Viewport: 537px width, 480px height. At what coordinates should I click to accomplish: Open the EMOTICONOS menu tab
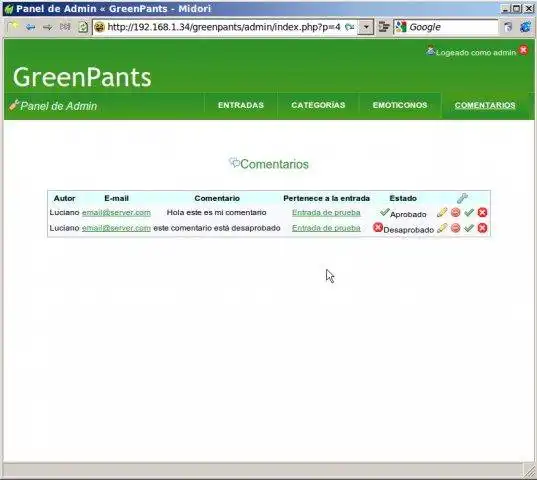400,105
